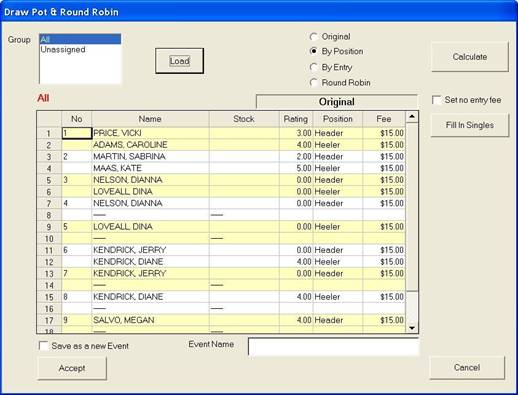Click the table vertical scrollbar thumb

(x=412, y=207)
